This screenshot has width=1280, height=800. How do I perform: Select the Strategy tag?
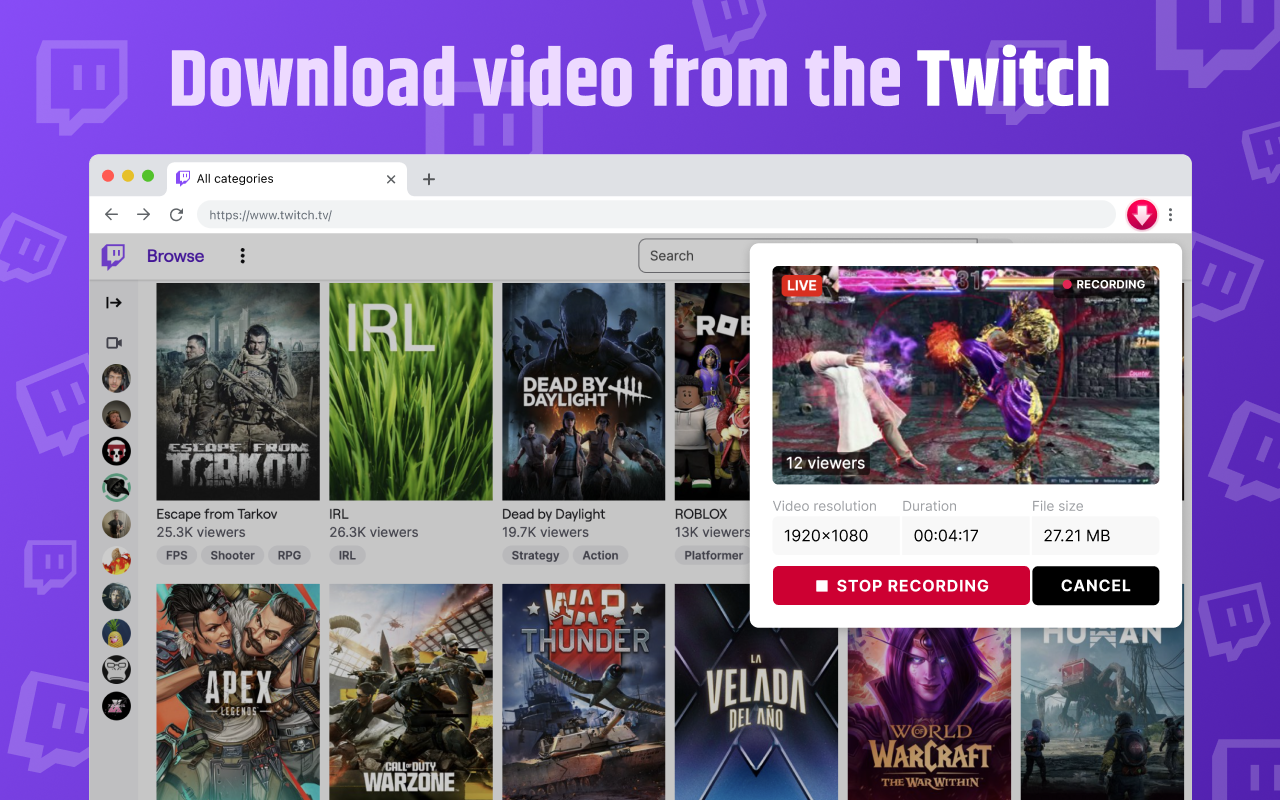pos(536,555)
